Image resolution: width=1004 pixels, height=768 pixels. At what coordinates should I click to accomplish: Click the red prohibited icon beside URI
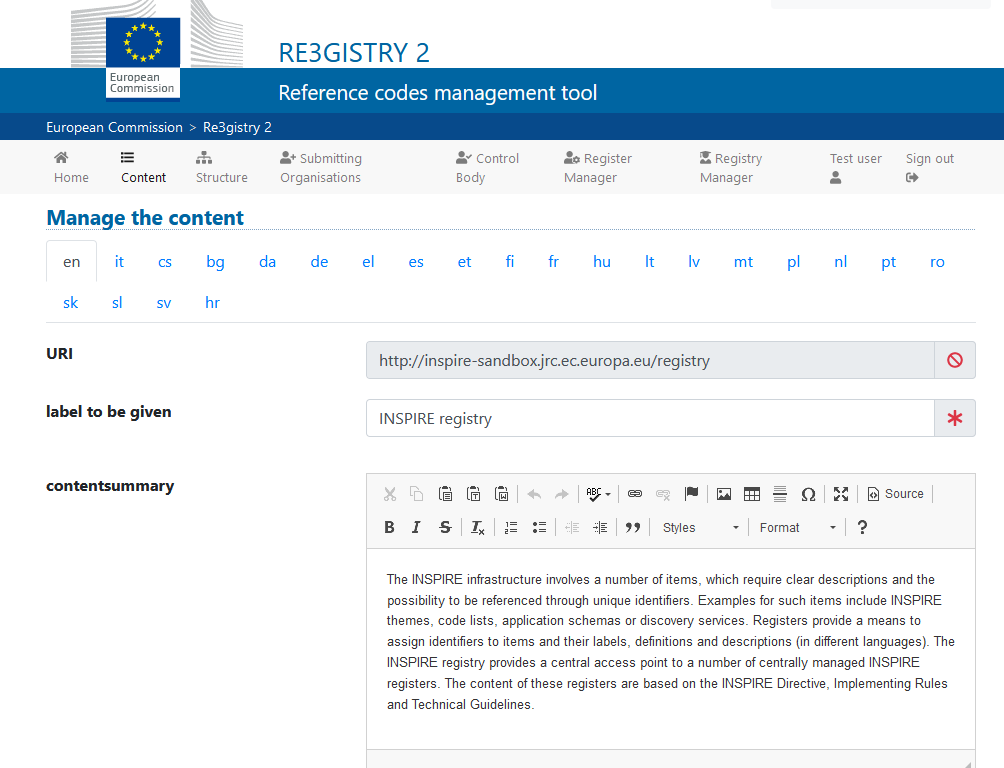(955, 360)
